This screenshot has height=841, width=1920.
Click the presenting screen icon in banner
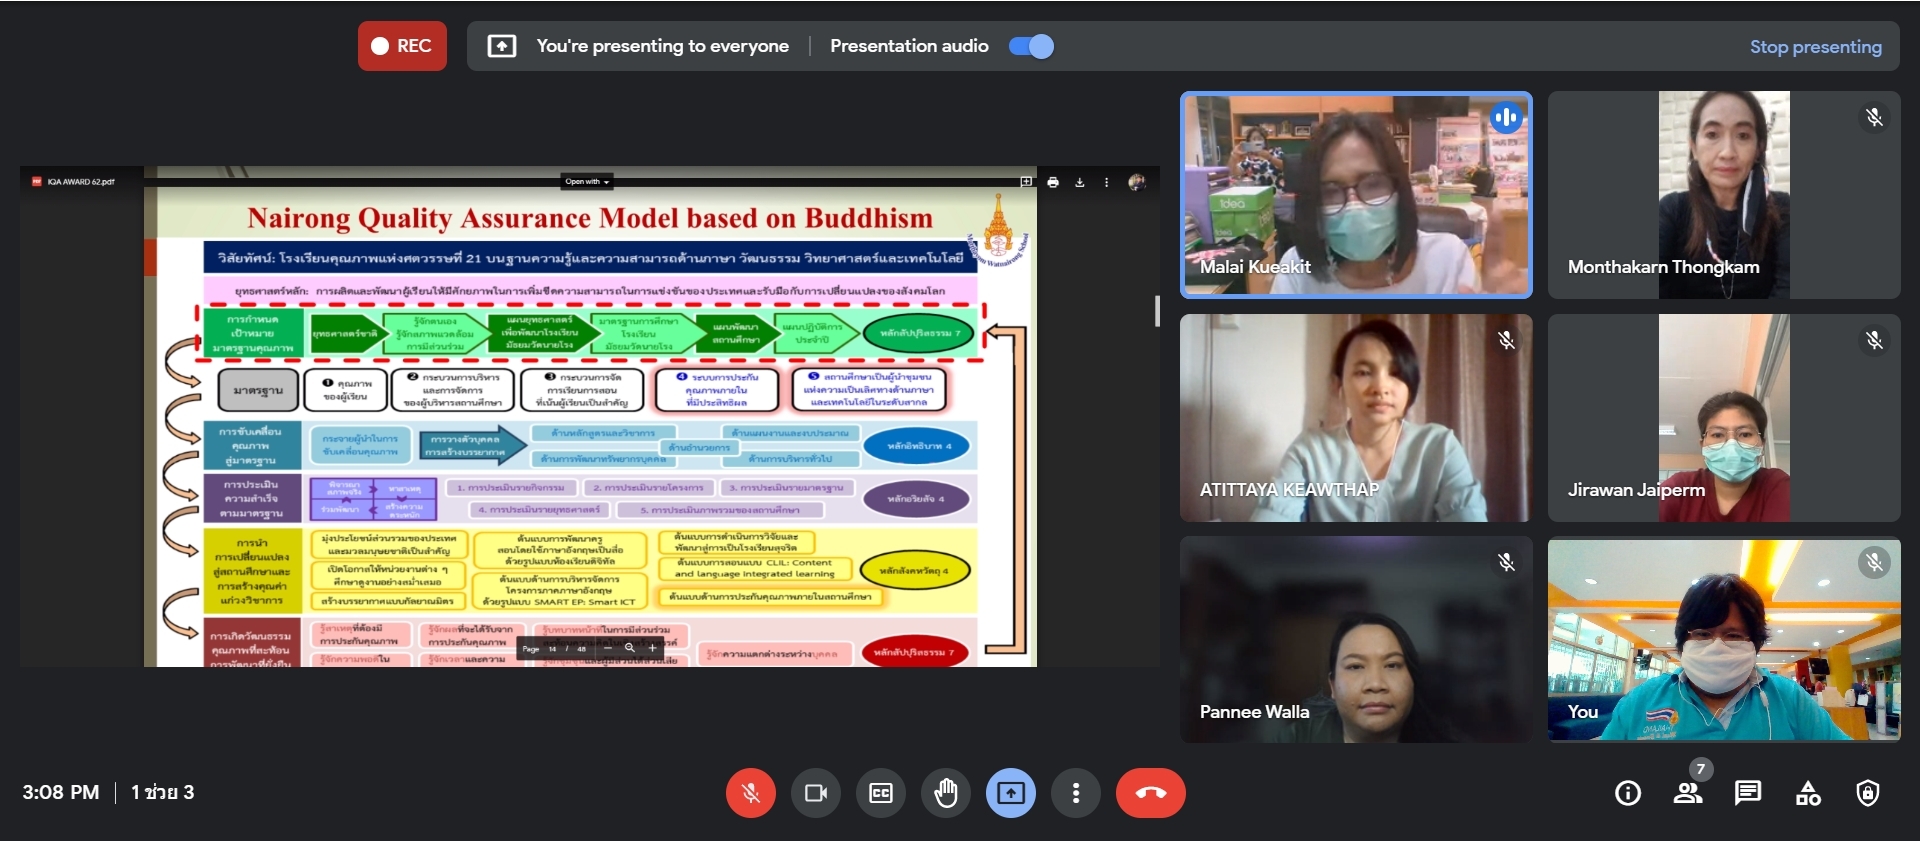click(502, 46)
